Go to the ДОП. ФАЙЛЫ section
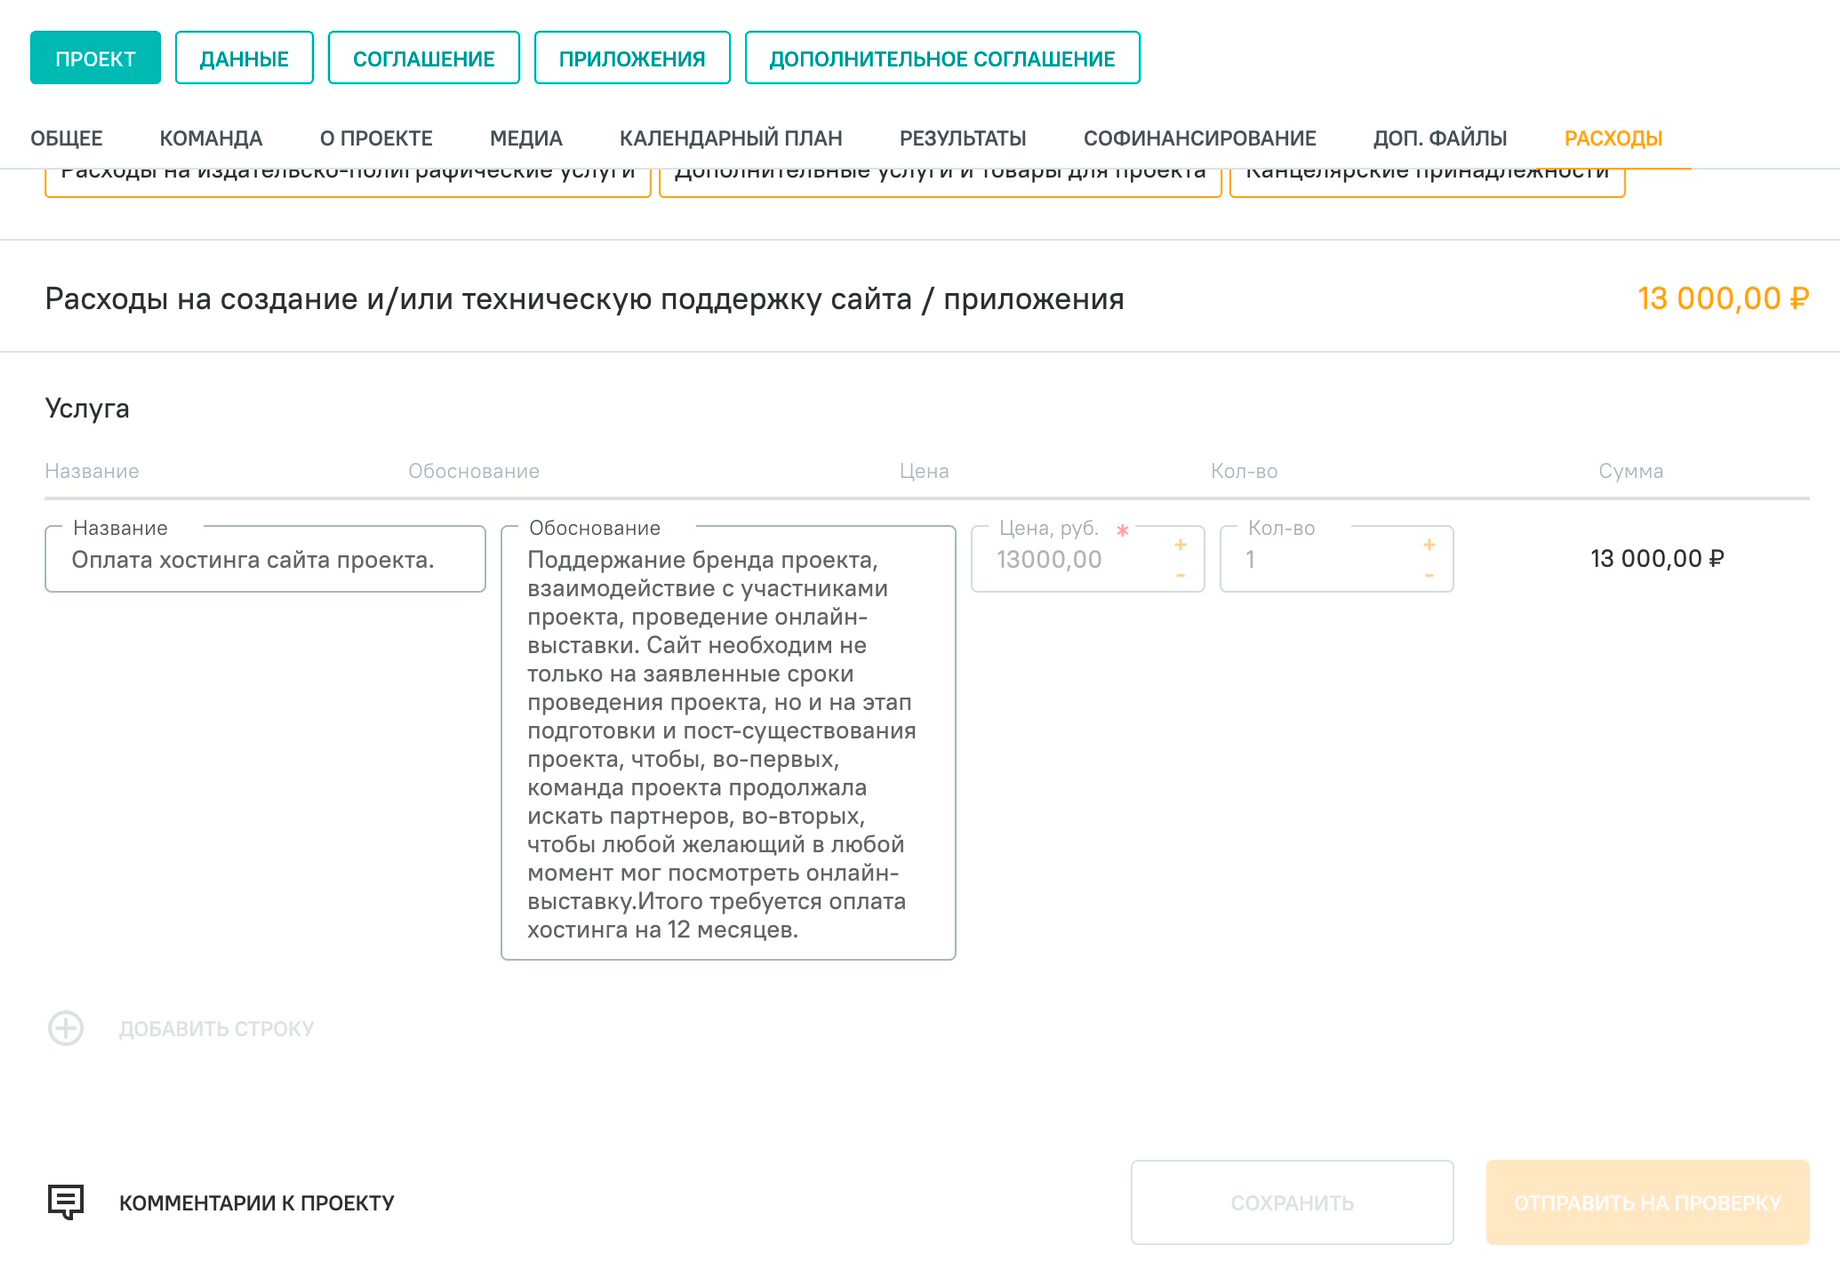This screenshot has width=1840, height=1276. coord(1440,138)
